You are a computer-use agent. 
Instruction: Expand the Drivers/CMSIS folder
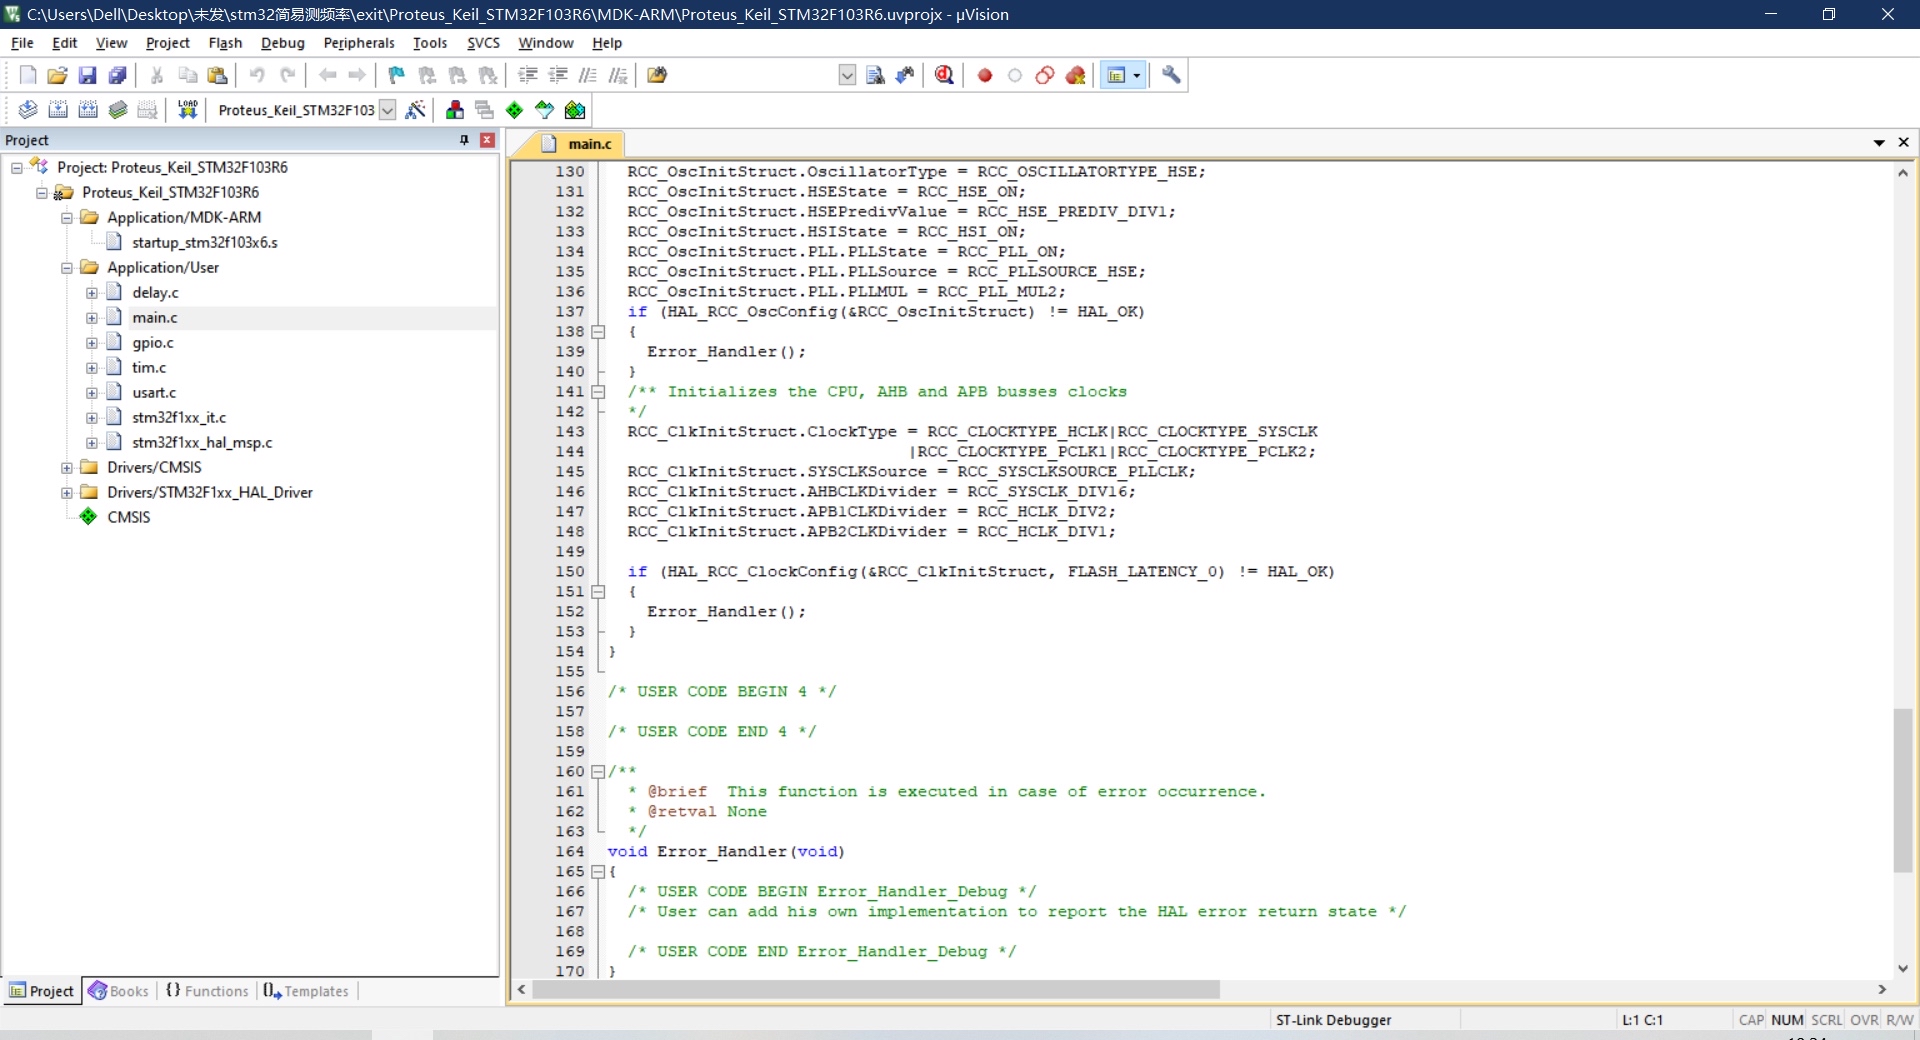coord(67,468)
